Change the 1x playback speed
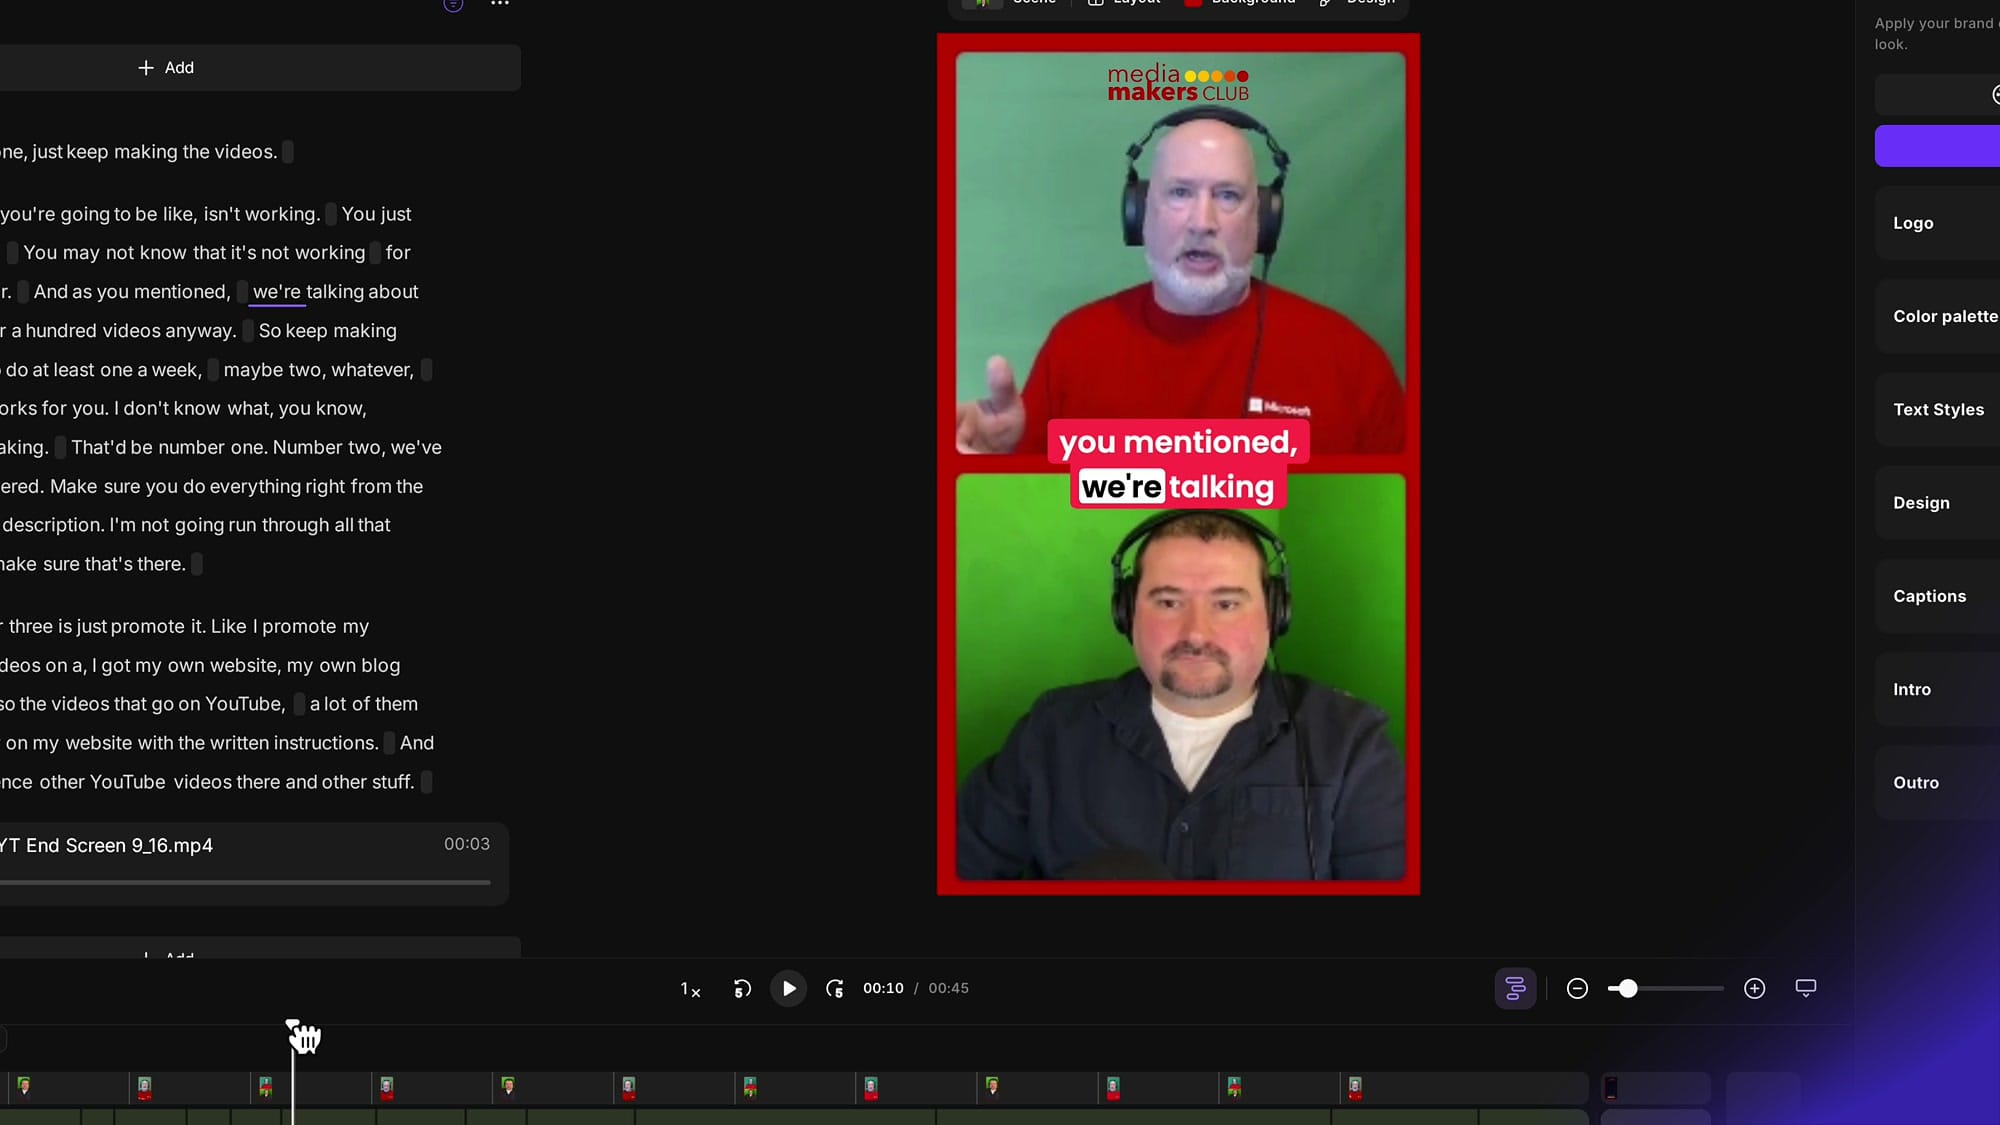This screenshot has width=2000, height=1125. (x=689, y=988)
